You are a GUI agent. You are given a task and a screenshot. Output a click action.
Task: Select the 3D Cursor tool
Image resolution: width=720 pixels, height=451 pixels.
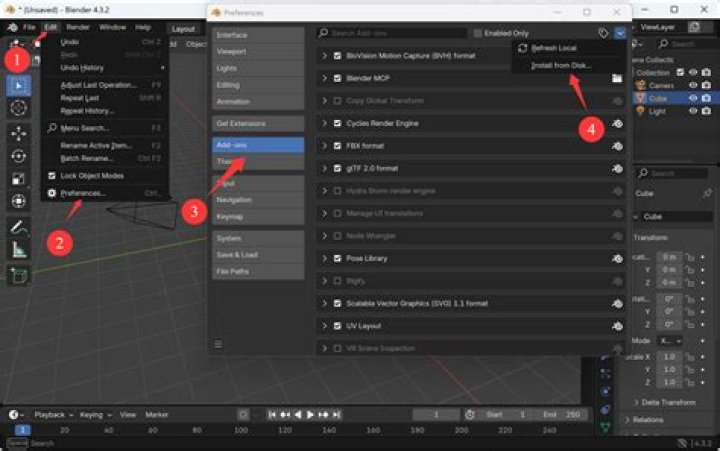pos(18,108)
